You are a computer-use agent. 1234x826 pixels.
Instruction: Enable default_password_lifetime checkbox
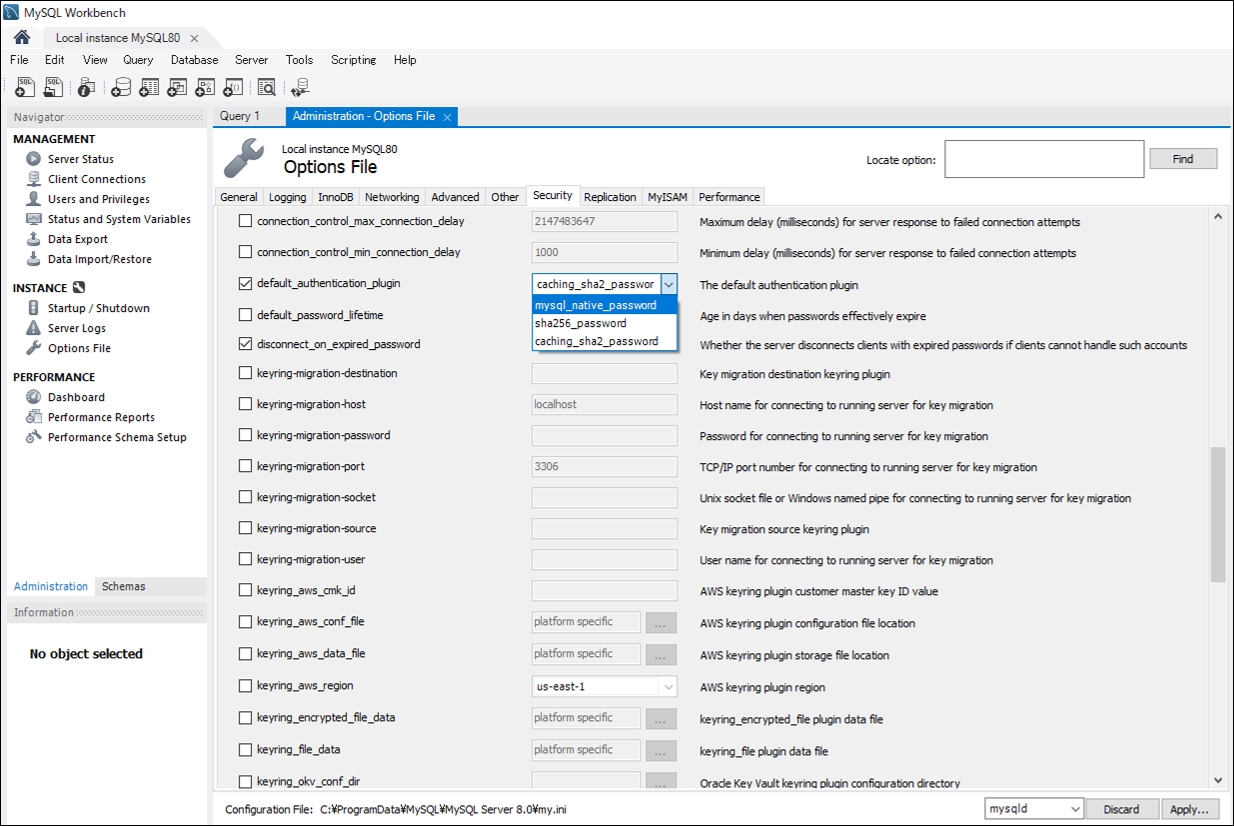[245, 315]
